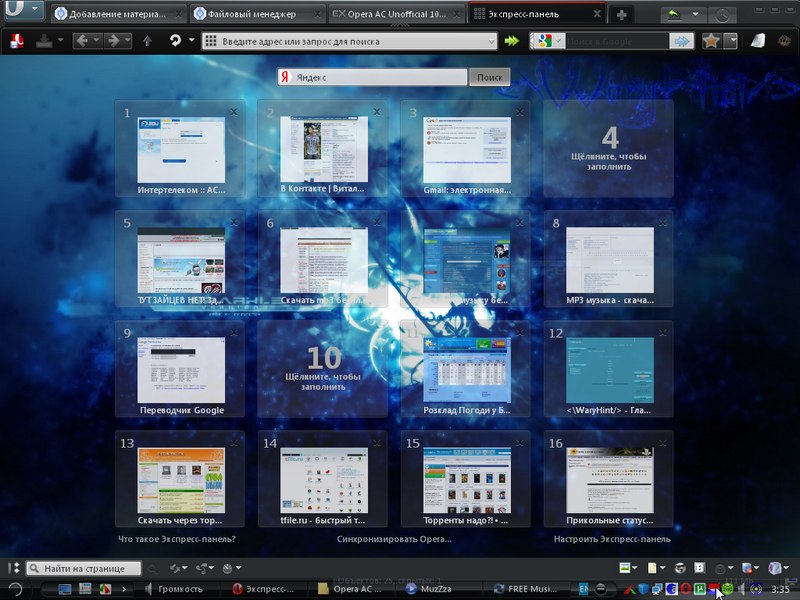The width and height of the screenshot is (800, 600).
Task: Select the Экспресс-панель tab
Action: coord(537,14)
